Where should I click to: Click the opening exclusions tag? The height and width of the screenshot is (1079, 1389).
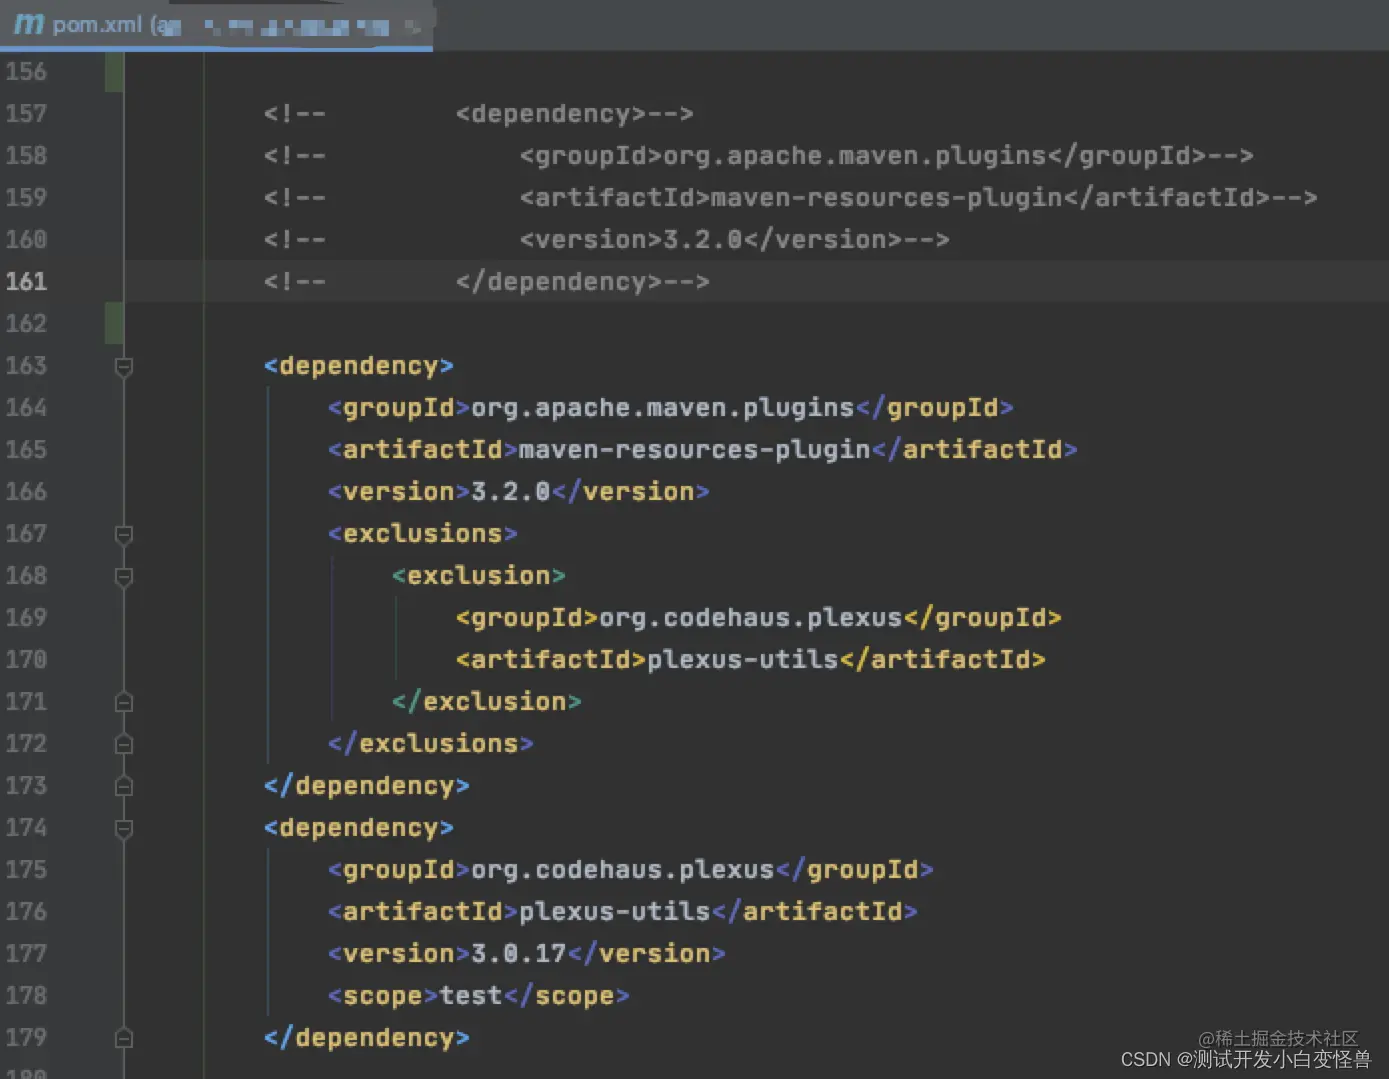pyautogui.click(x=422, y=534)
